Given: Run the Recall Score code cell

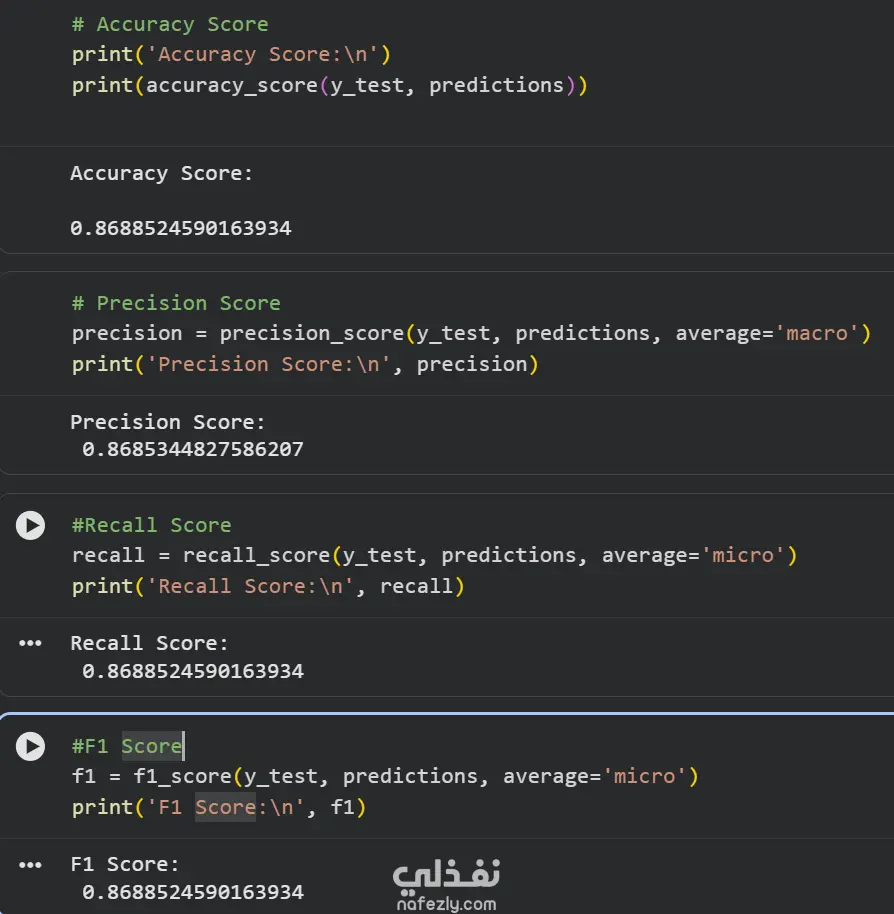Looking at the screenshot, I should pos(30,525).
